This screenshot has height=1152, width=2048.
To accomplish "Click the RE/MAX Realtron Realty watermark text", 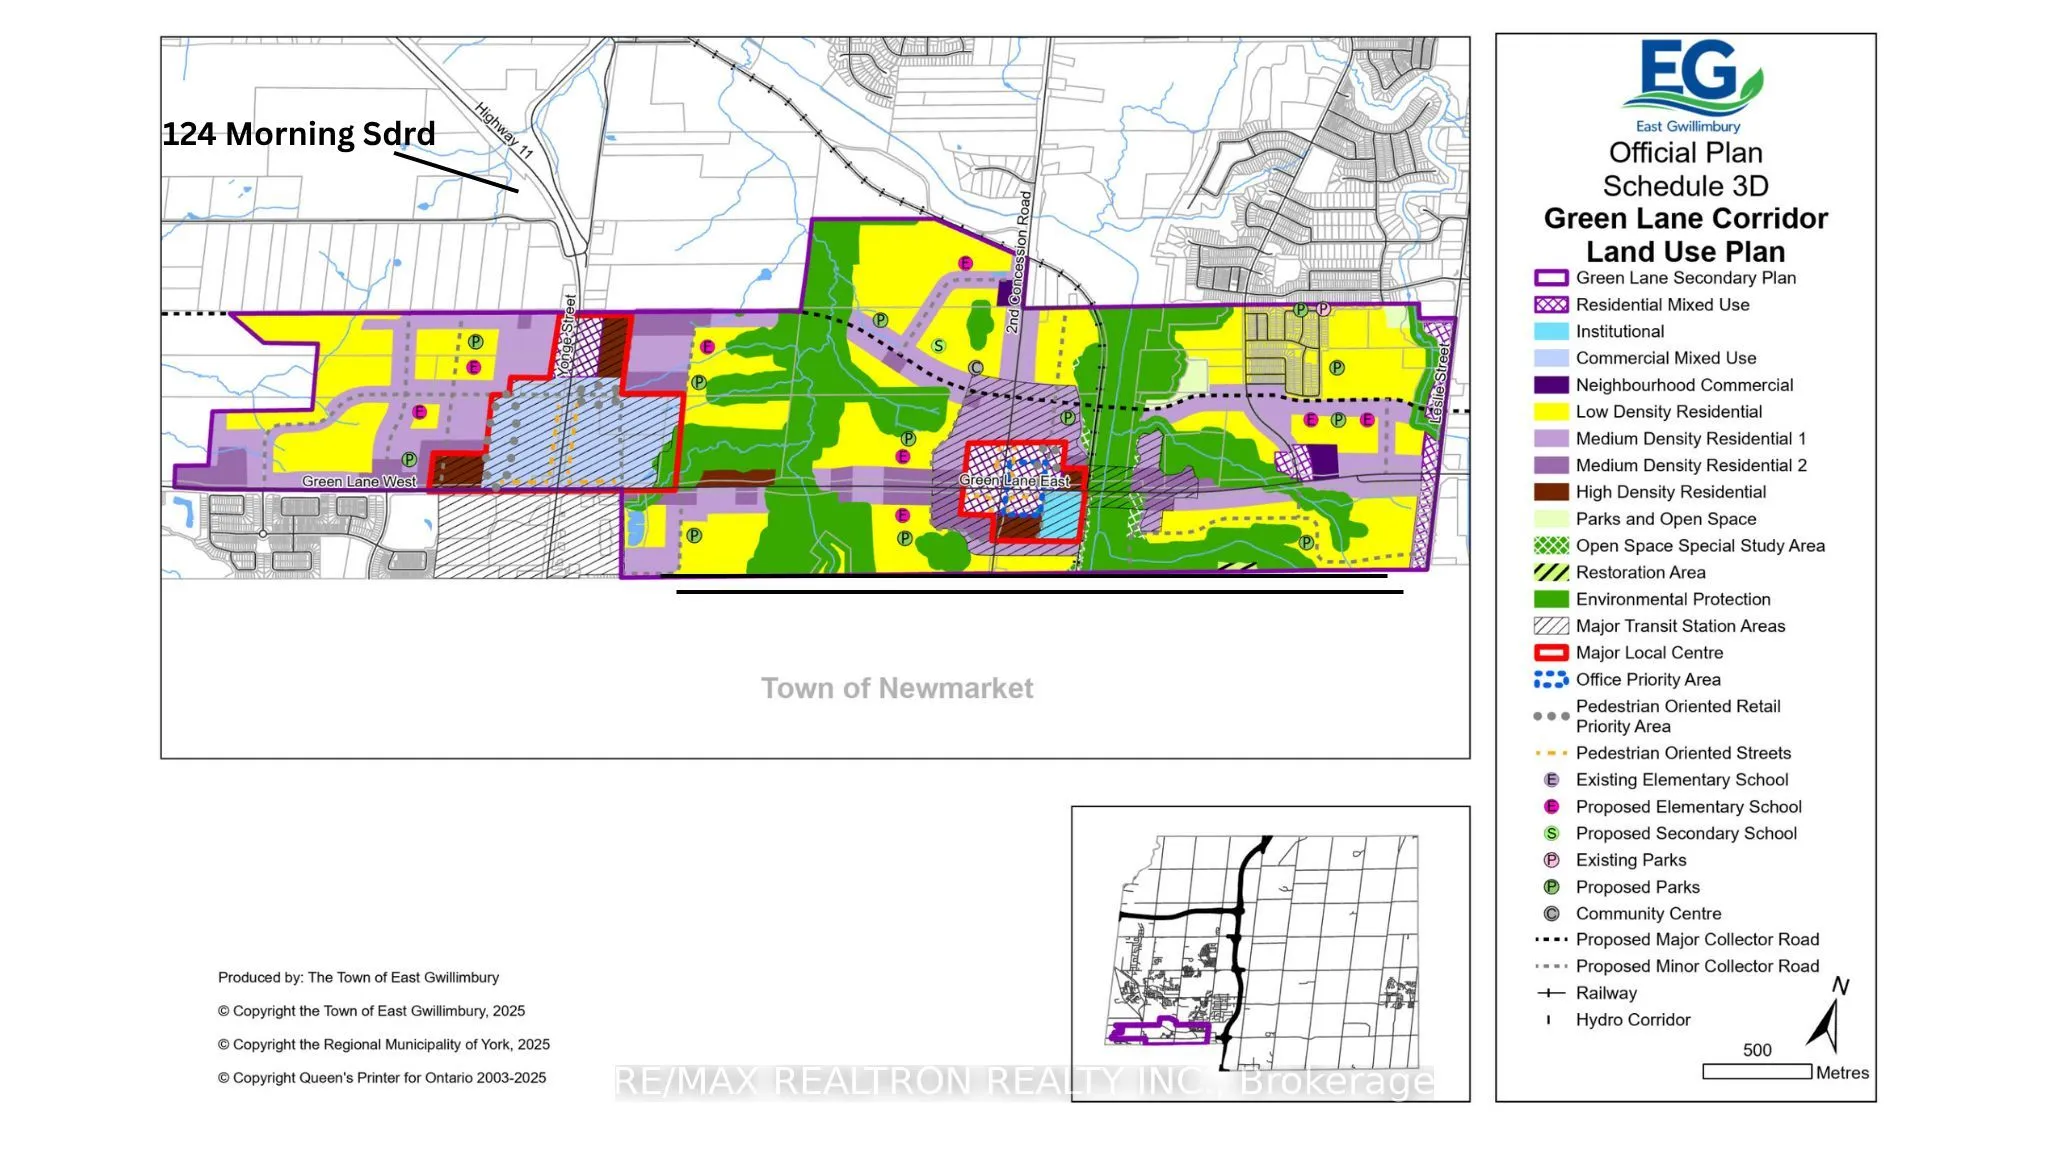I will pos(1024,1082).
